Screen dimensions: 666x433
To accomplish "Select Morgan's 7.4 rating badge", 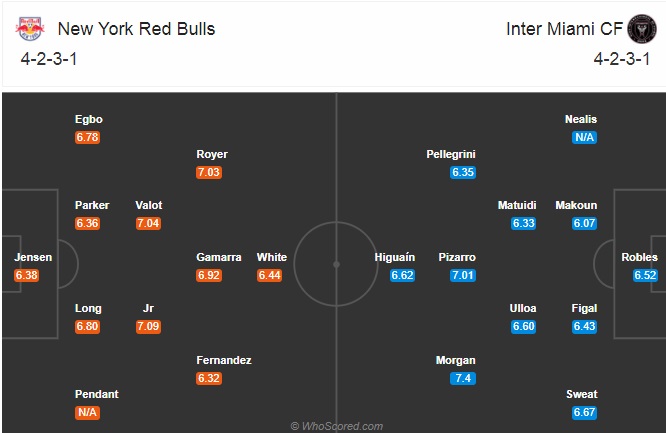I will [463, 378].
